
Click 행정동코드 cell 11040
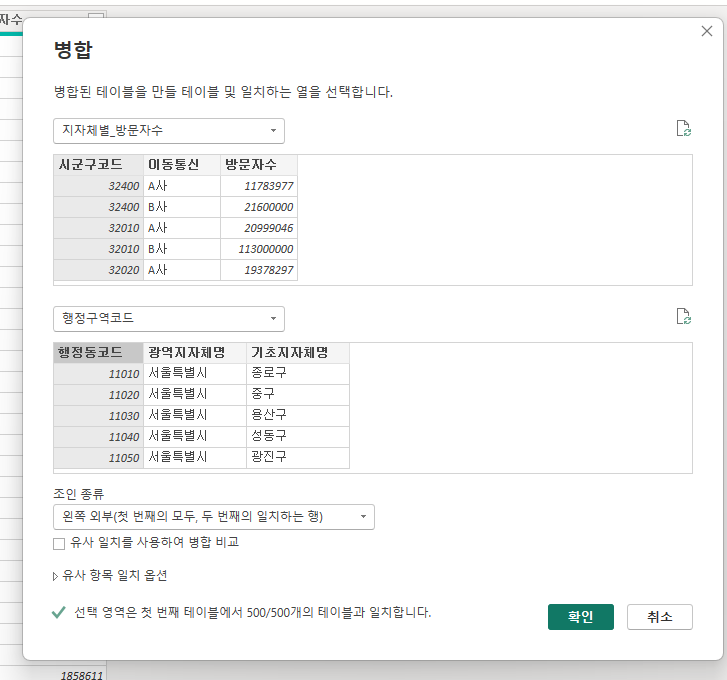click(98, 437)
